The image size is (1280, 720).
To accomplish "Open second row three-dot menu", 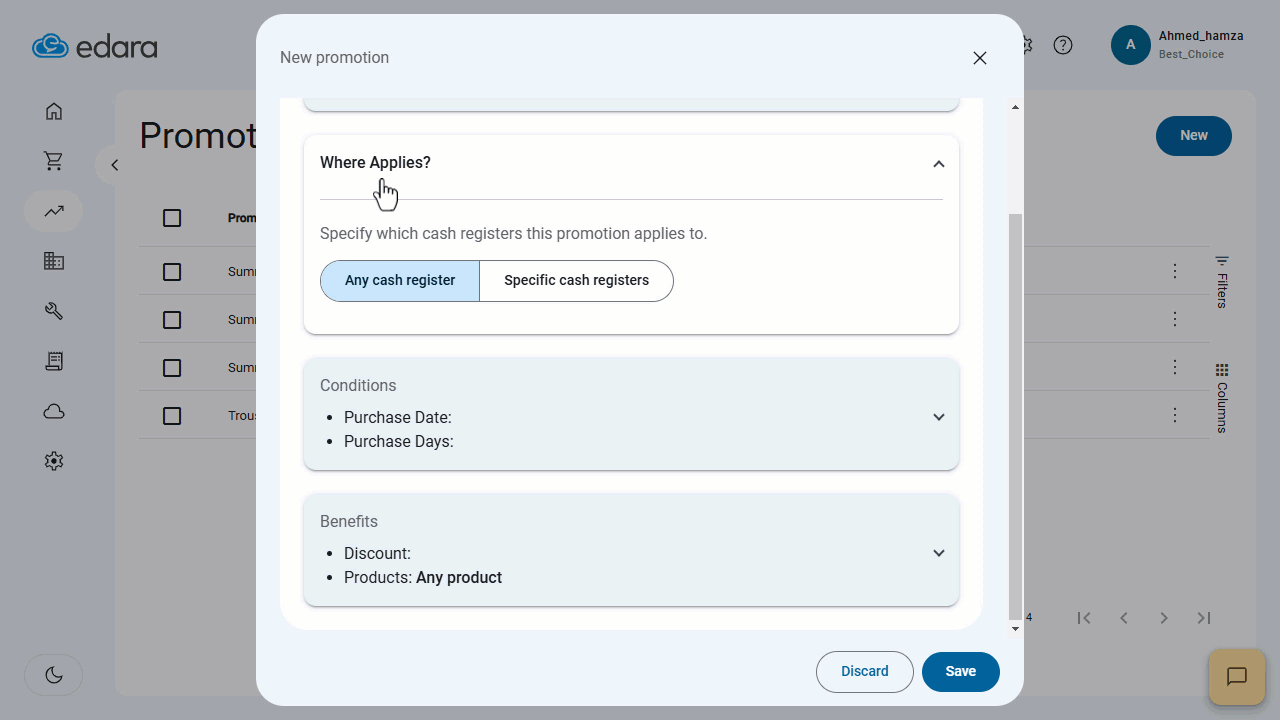I will (x=1176, y=319).
